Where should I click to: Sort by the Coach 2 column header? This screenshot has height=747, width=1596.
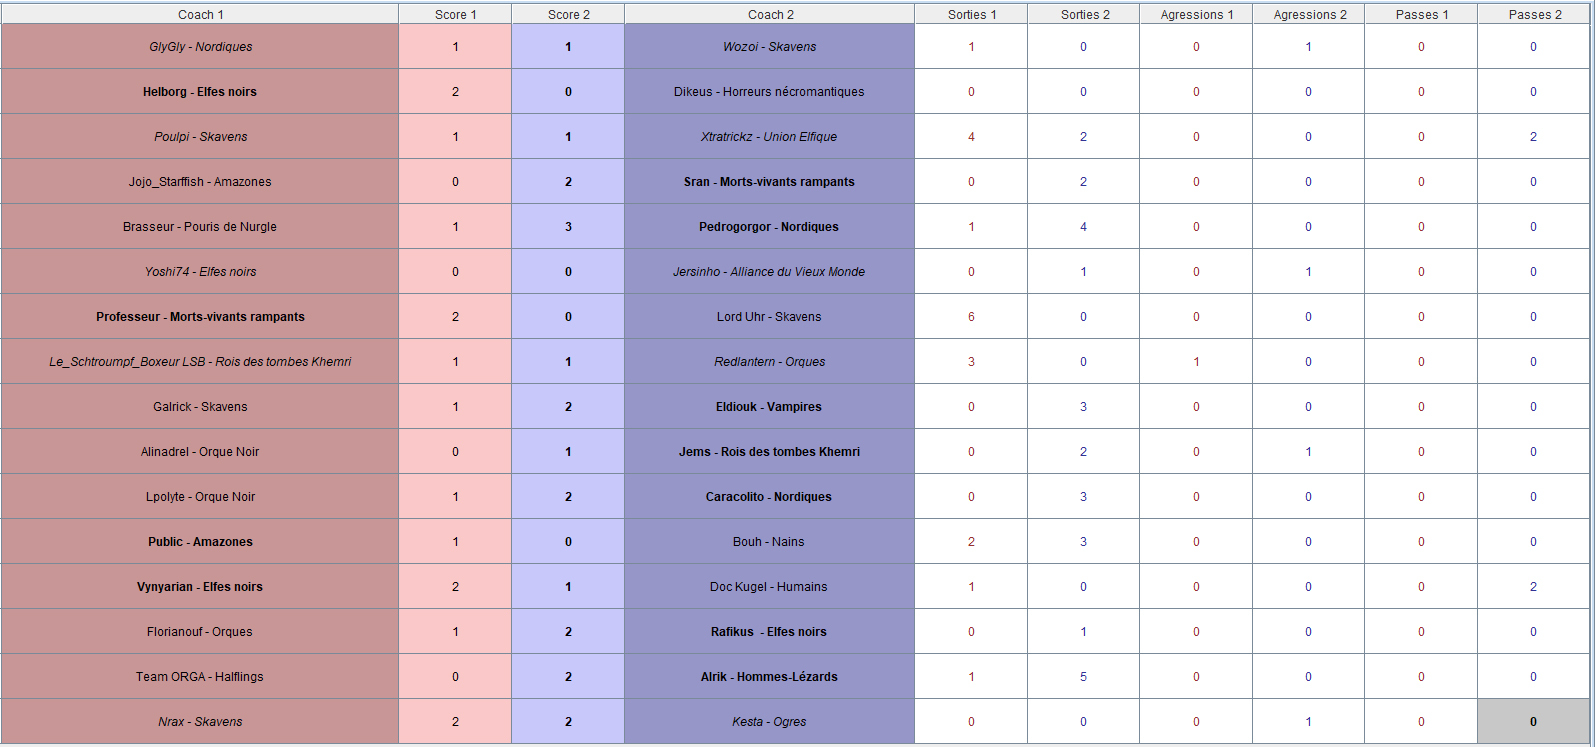(x=770, y=14)
